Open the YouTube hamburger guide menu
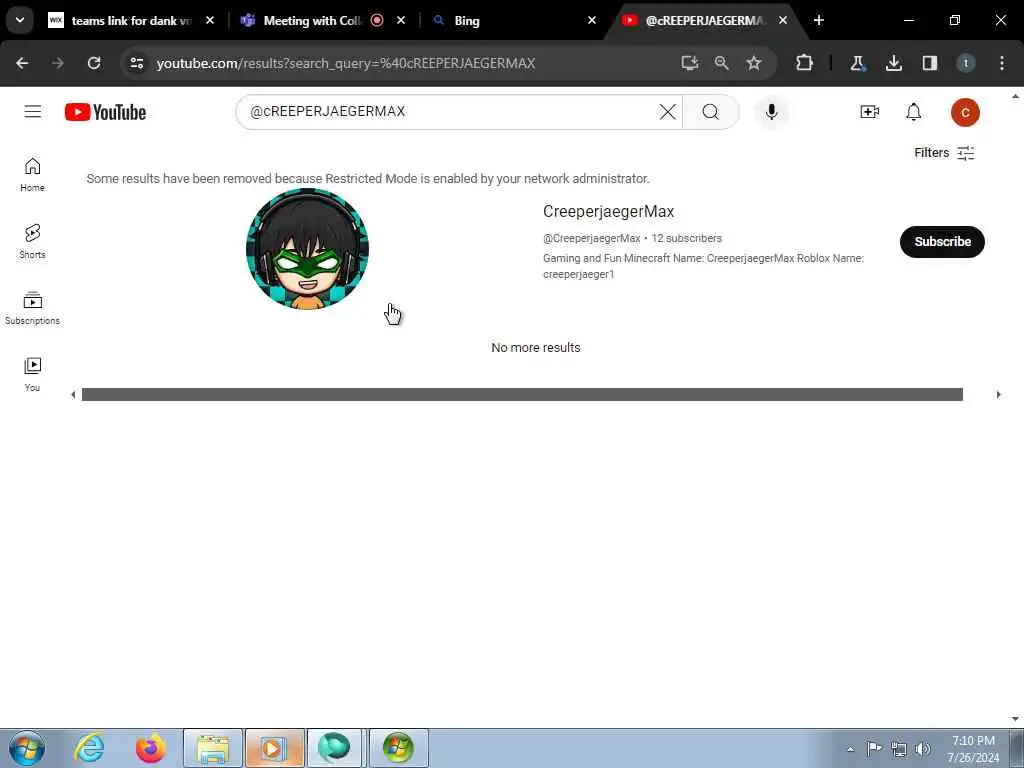The image size is (1024, 768). click(33, 112)
